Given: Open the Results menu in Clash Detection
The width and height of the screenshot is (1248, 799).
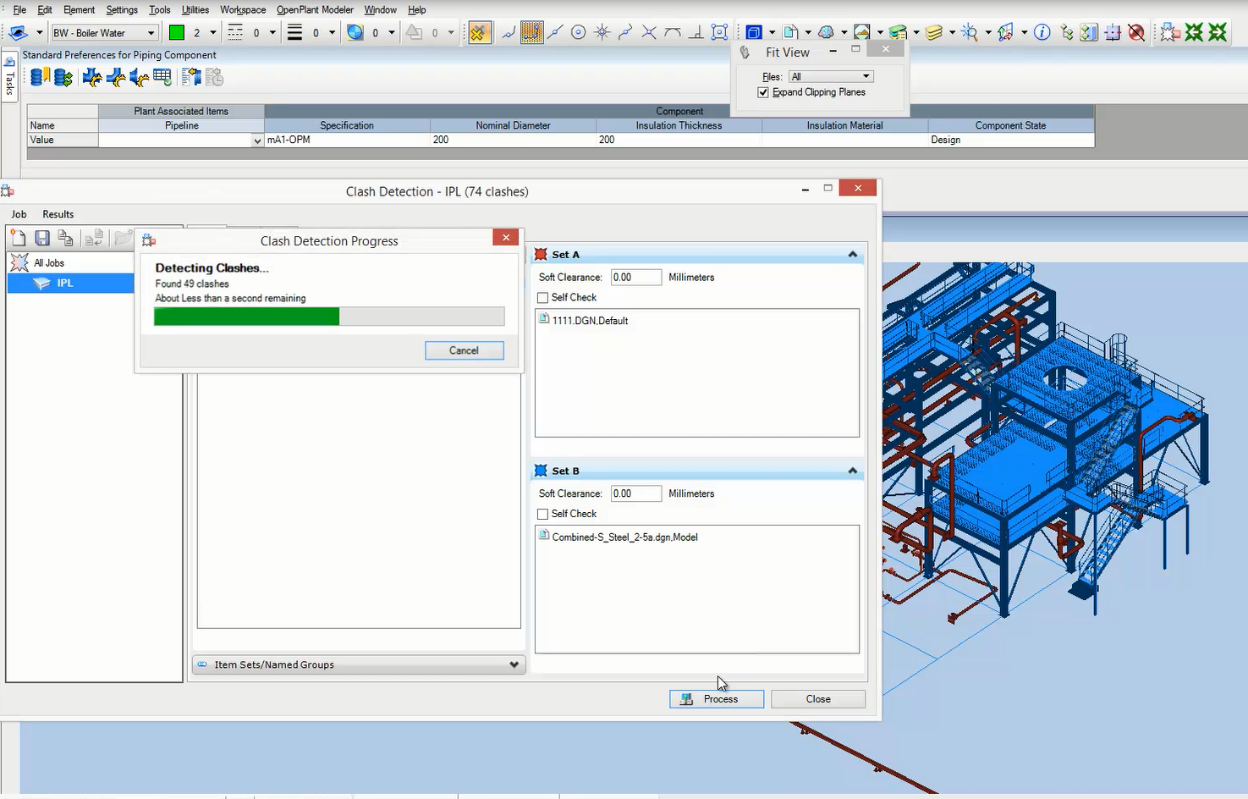Looking at the screenshot, I should click(58, 214).
